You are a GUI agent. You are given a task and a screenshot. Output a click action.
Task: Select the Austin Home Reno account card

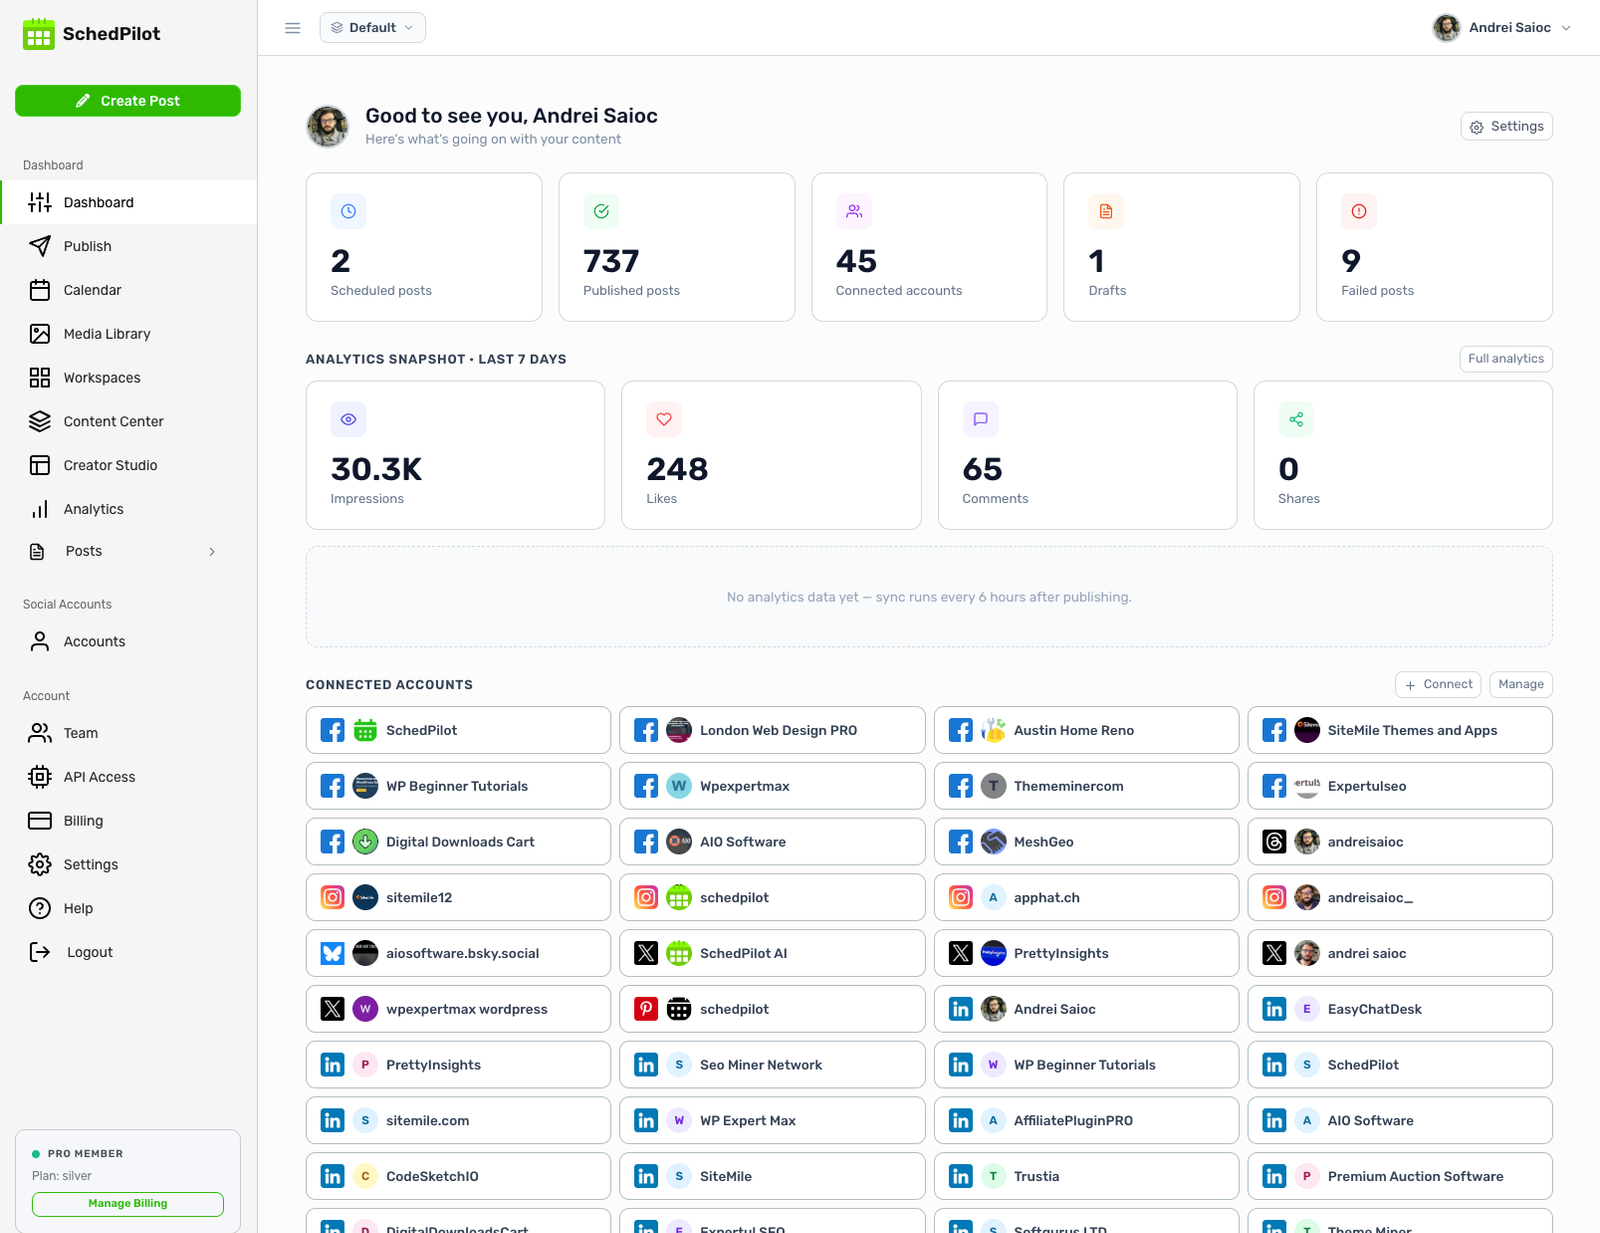(x=1086, y=730)
